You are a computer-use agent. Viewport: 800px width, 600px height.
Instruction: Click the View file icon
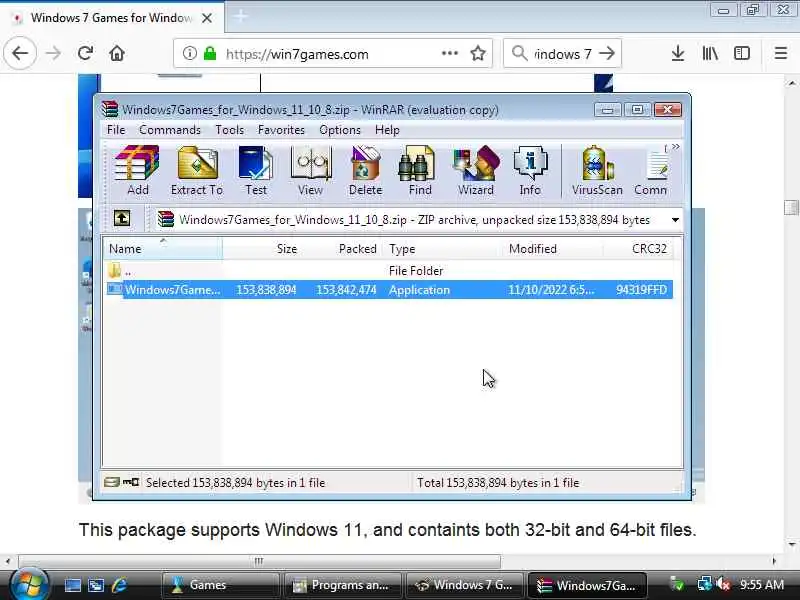[311, 170]
